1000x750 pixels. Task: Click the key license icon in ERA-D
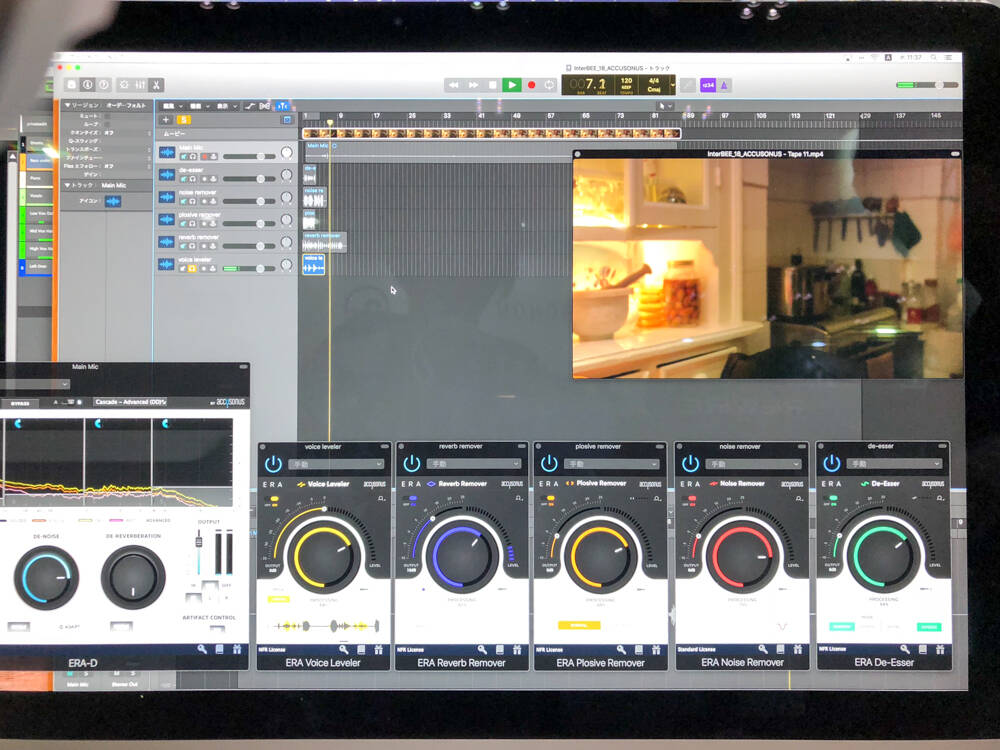[202, 649]
